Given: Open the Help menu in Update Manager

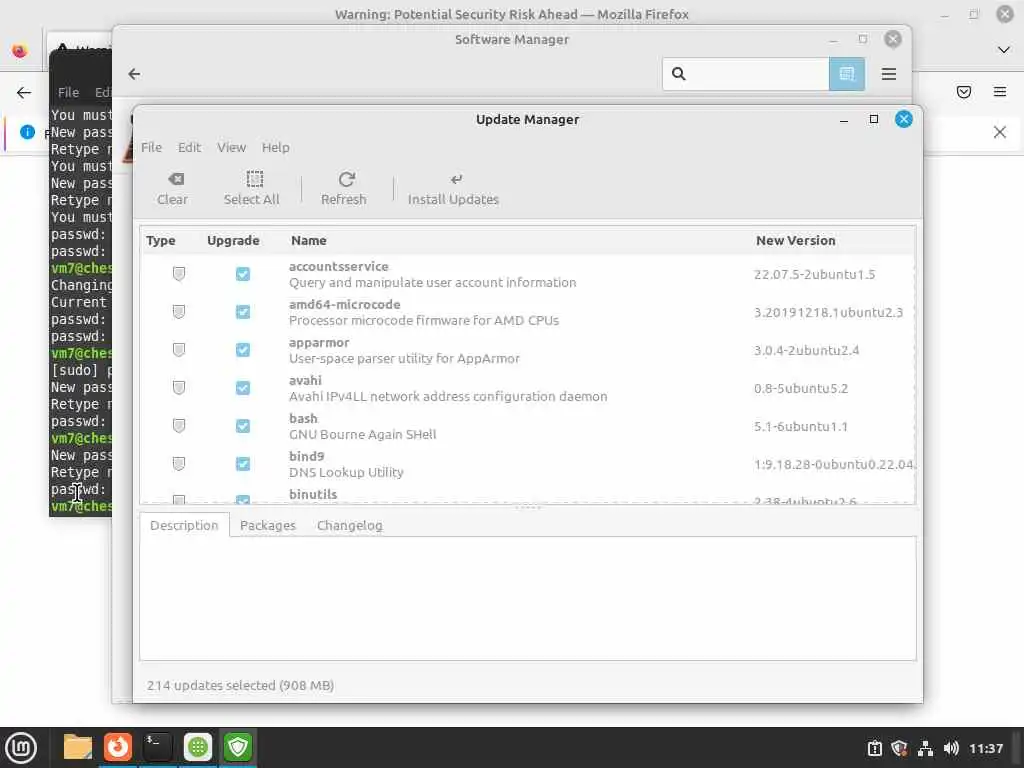Looking at the screenshot, I should [x=276, y=147].
